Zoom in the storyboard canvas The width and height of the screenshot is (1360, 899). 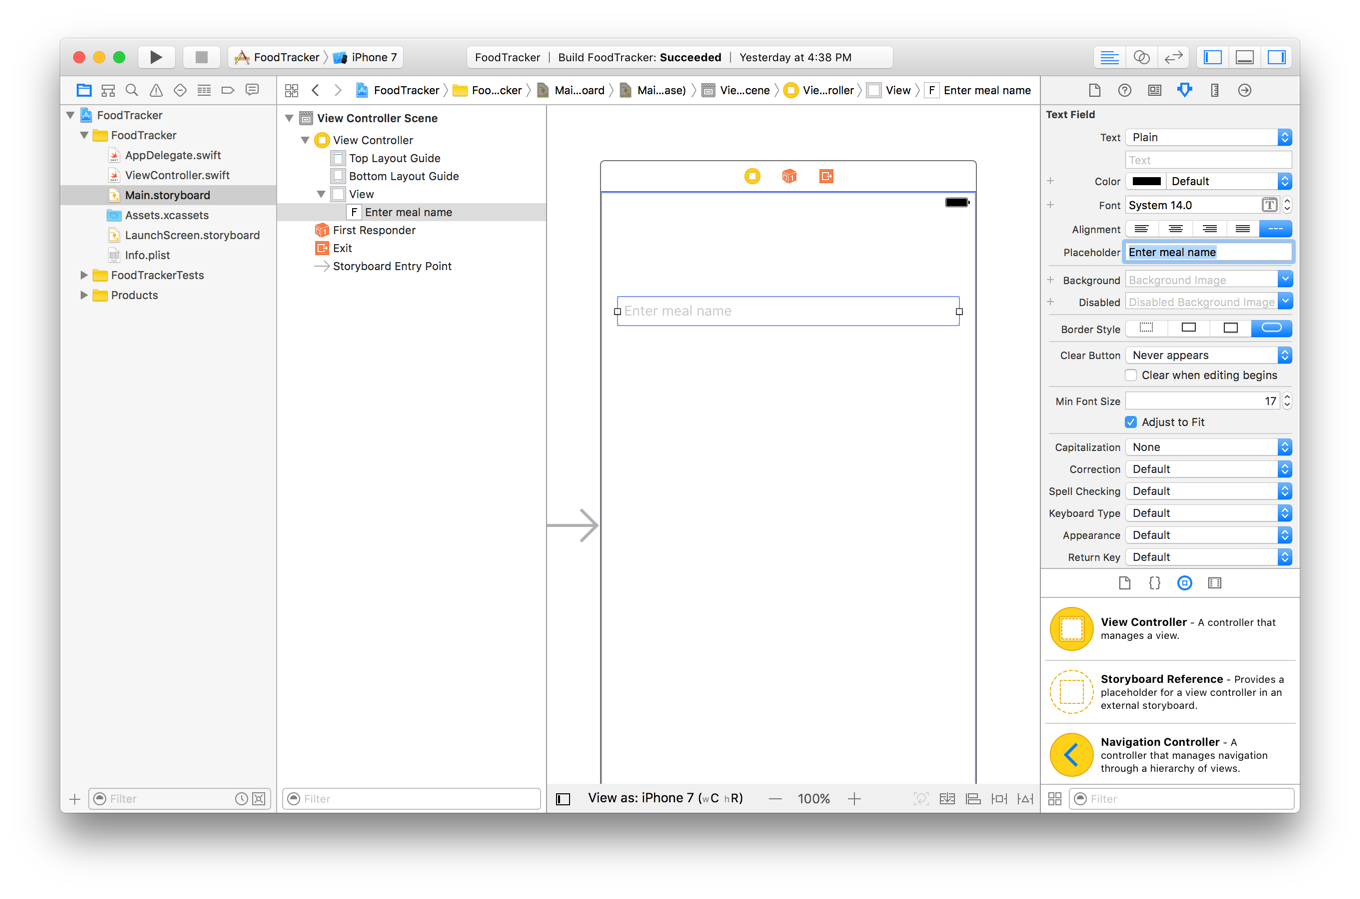coord(854,799)
